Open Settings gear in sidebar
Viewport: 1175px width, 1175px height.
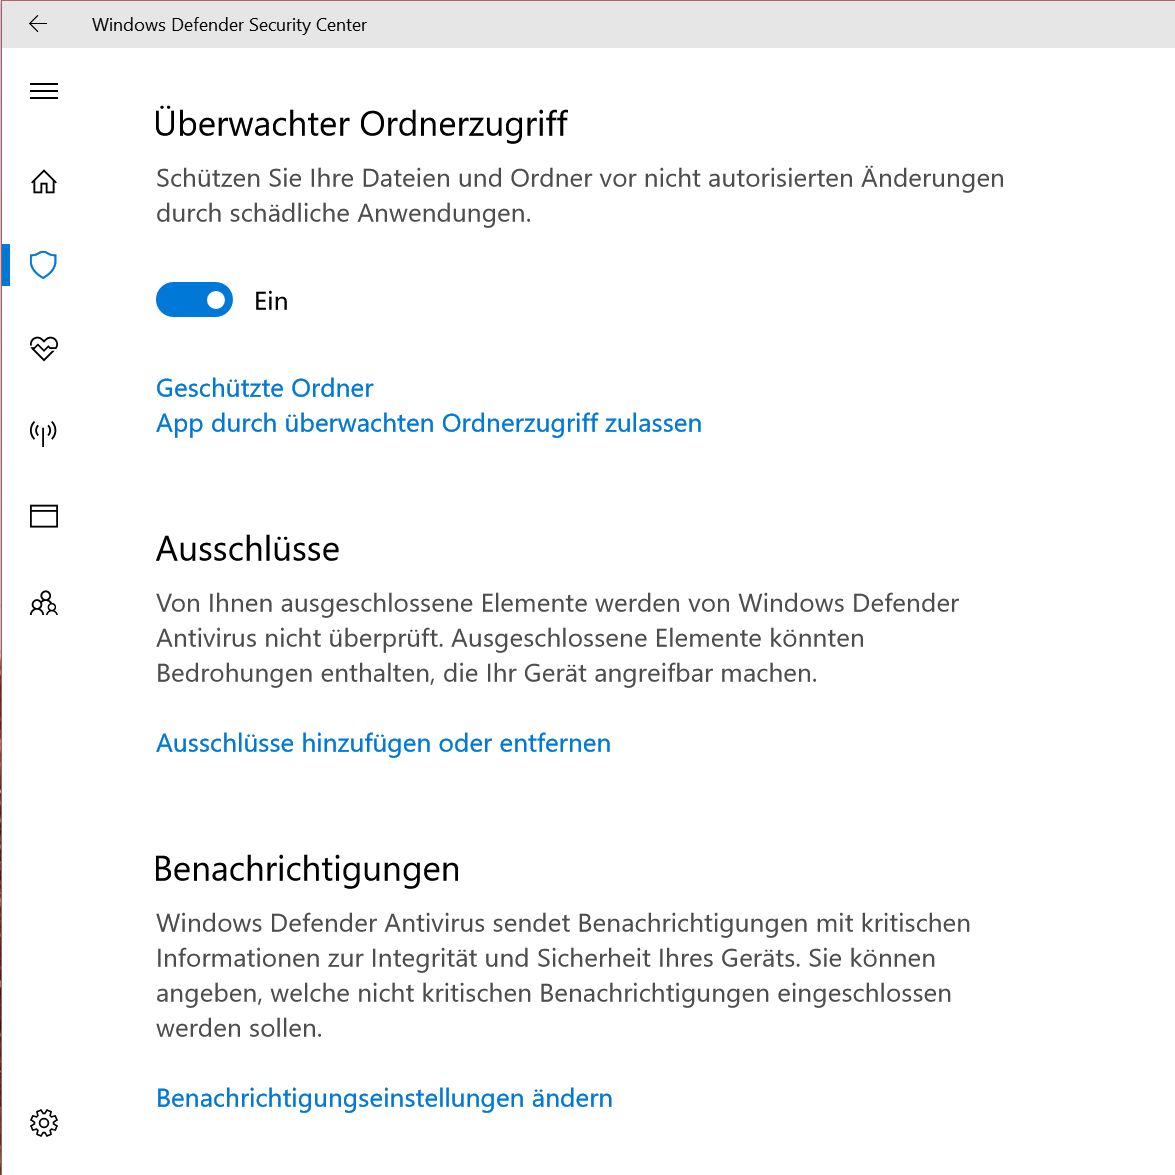point(43,1123)
